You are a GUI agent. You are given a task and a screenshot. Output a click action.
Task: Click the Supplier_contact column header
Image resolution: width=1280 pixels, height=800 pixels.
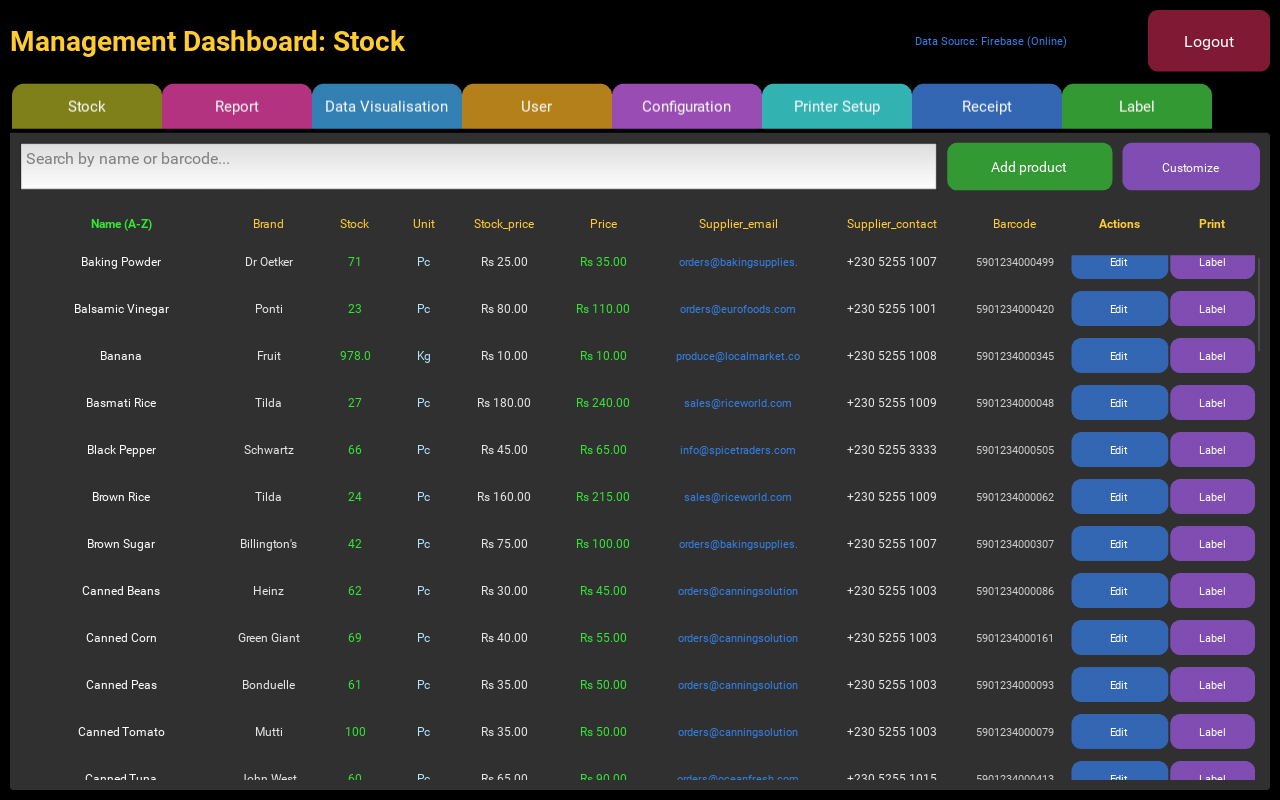(892, 224)
